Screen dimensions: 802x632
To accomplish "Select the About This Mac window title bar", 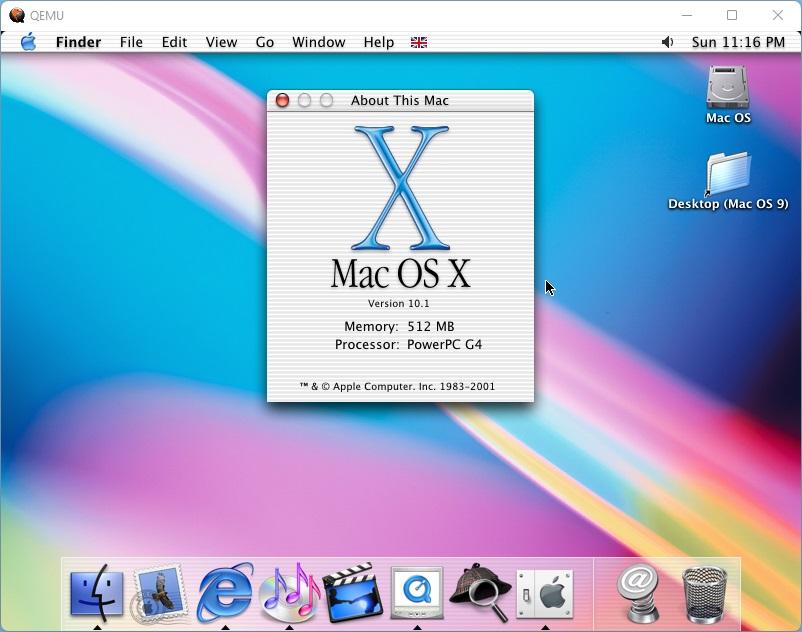I will [x=400, y=100].
